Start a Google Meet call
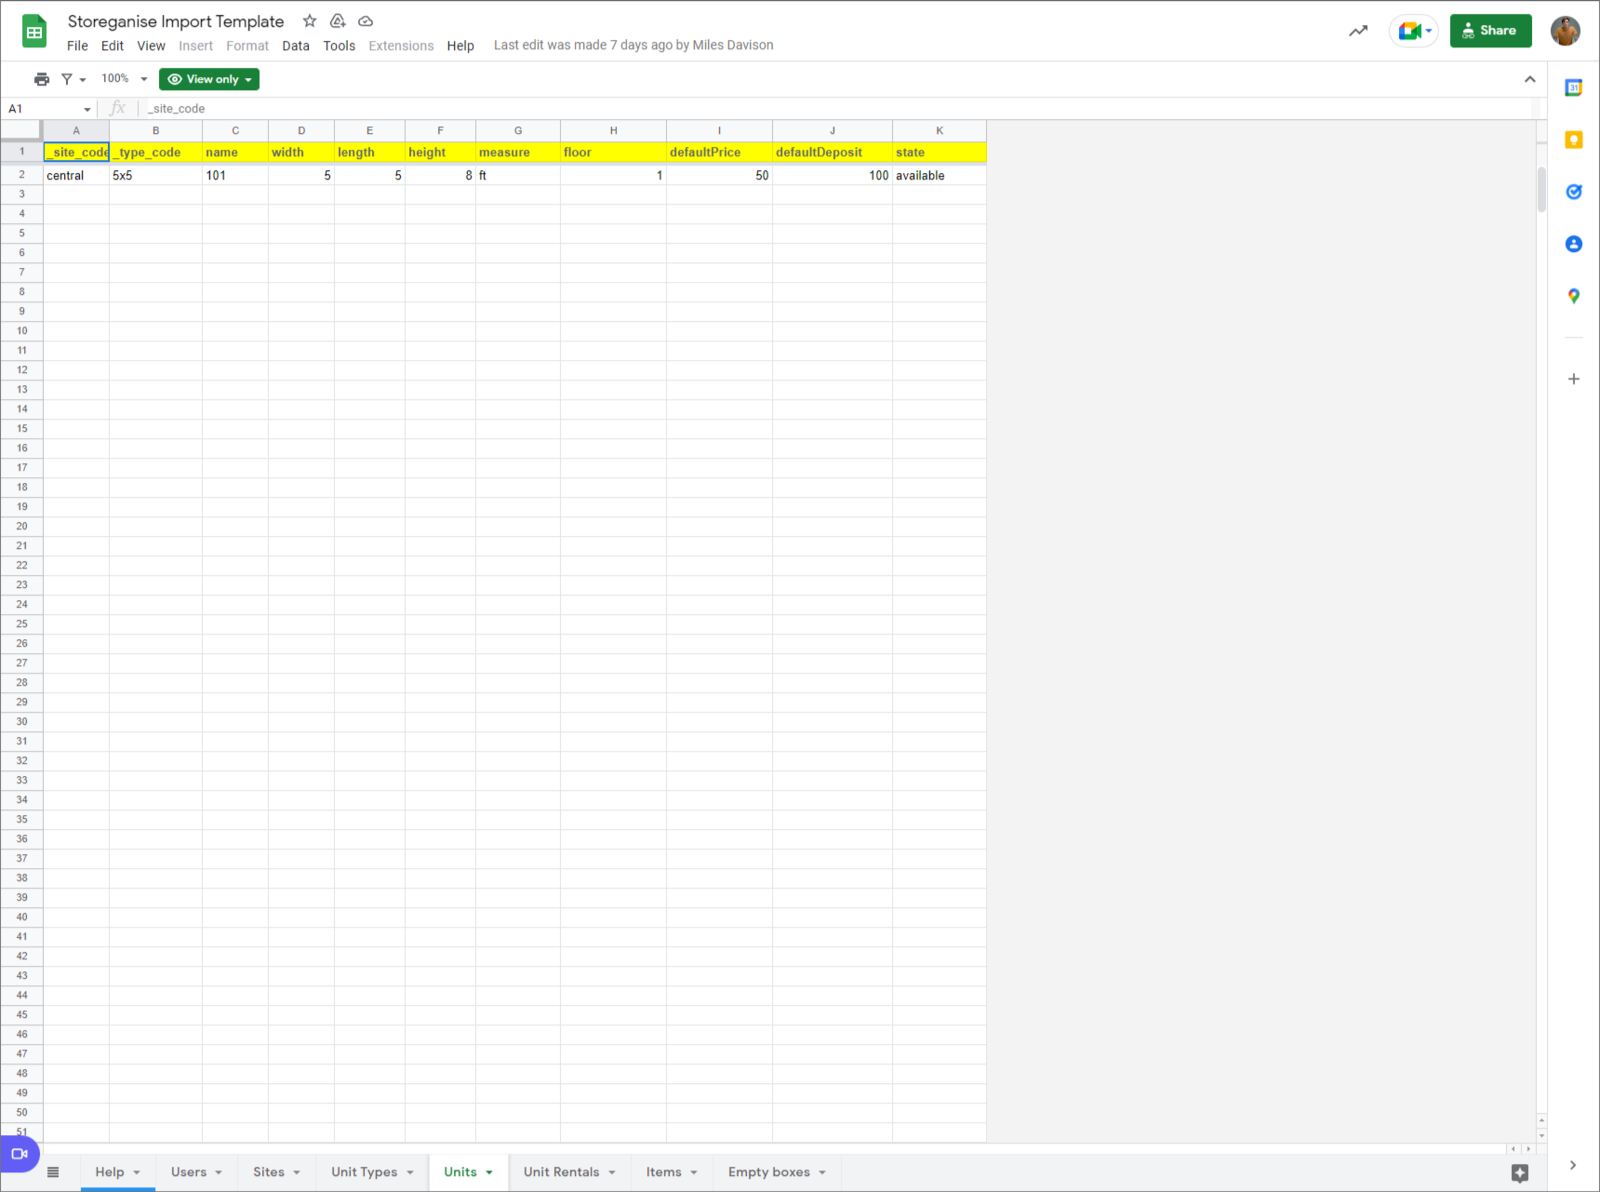 [x=1409, y=31]
